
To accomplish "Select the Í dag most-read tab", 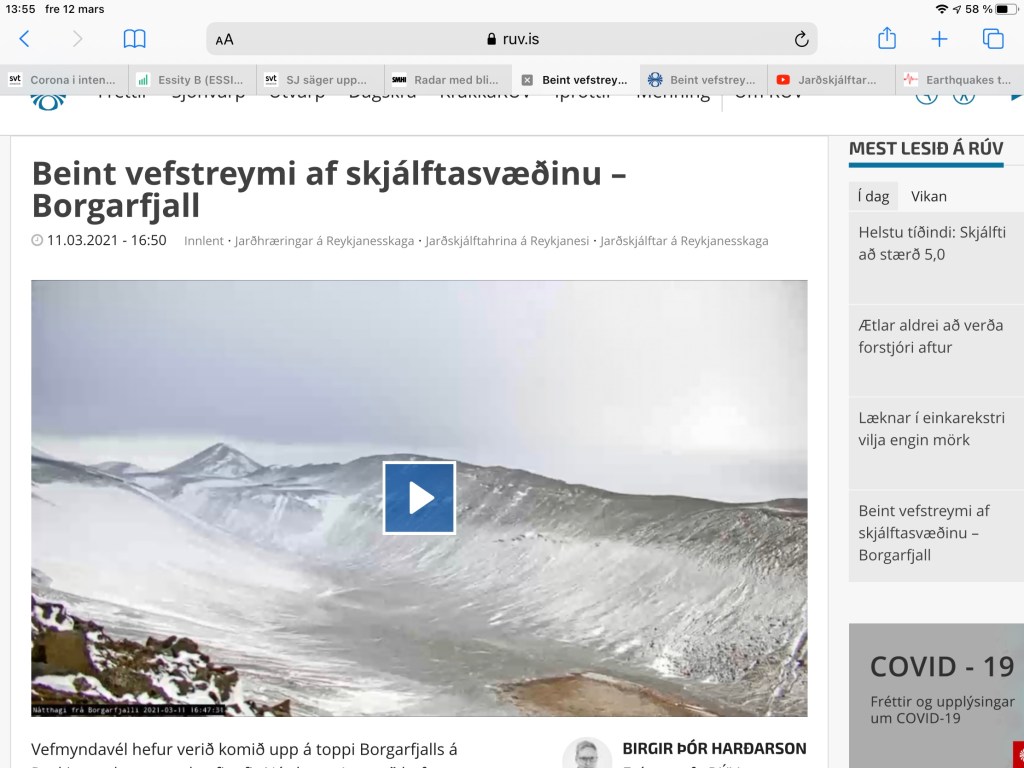I will [873, 196].
